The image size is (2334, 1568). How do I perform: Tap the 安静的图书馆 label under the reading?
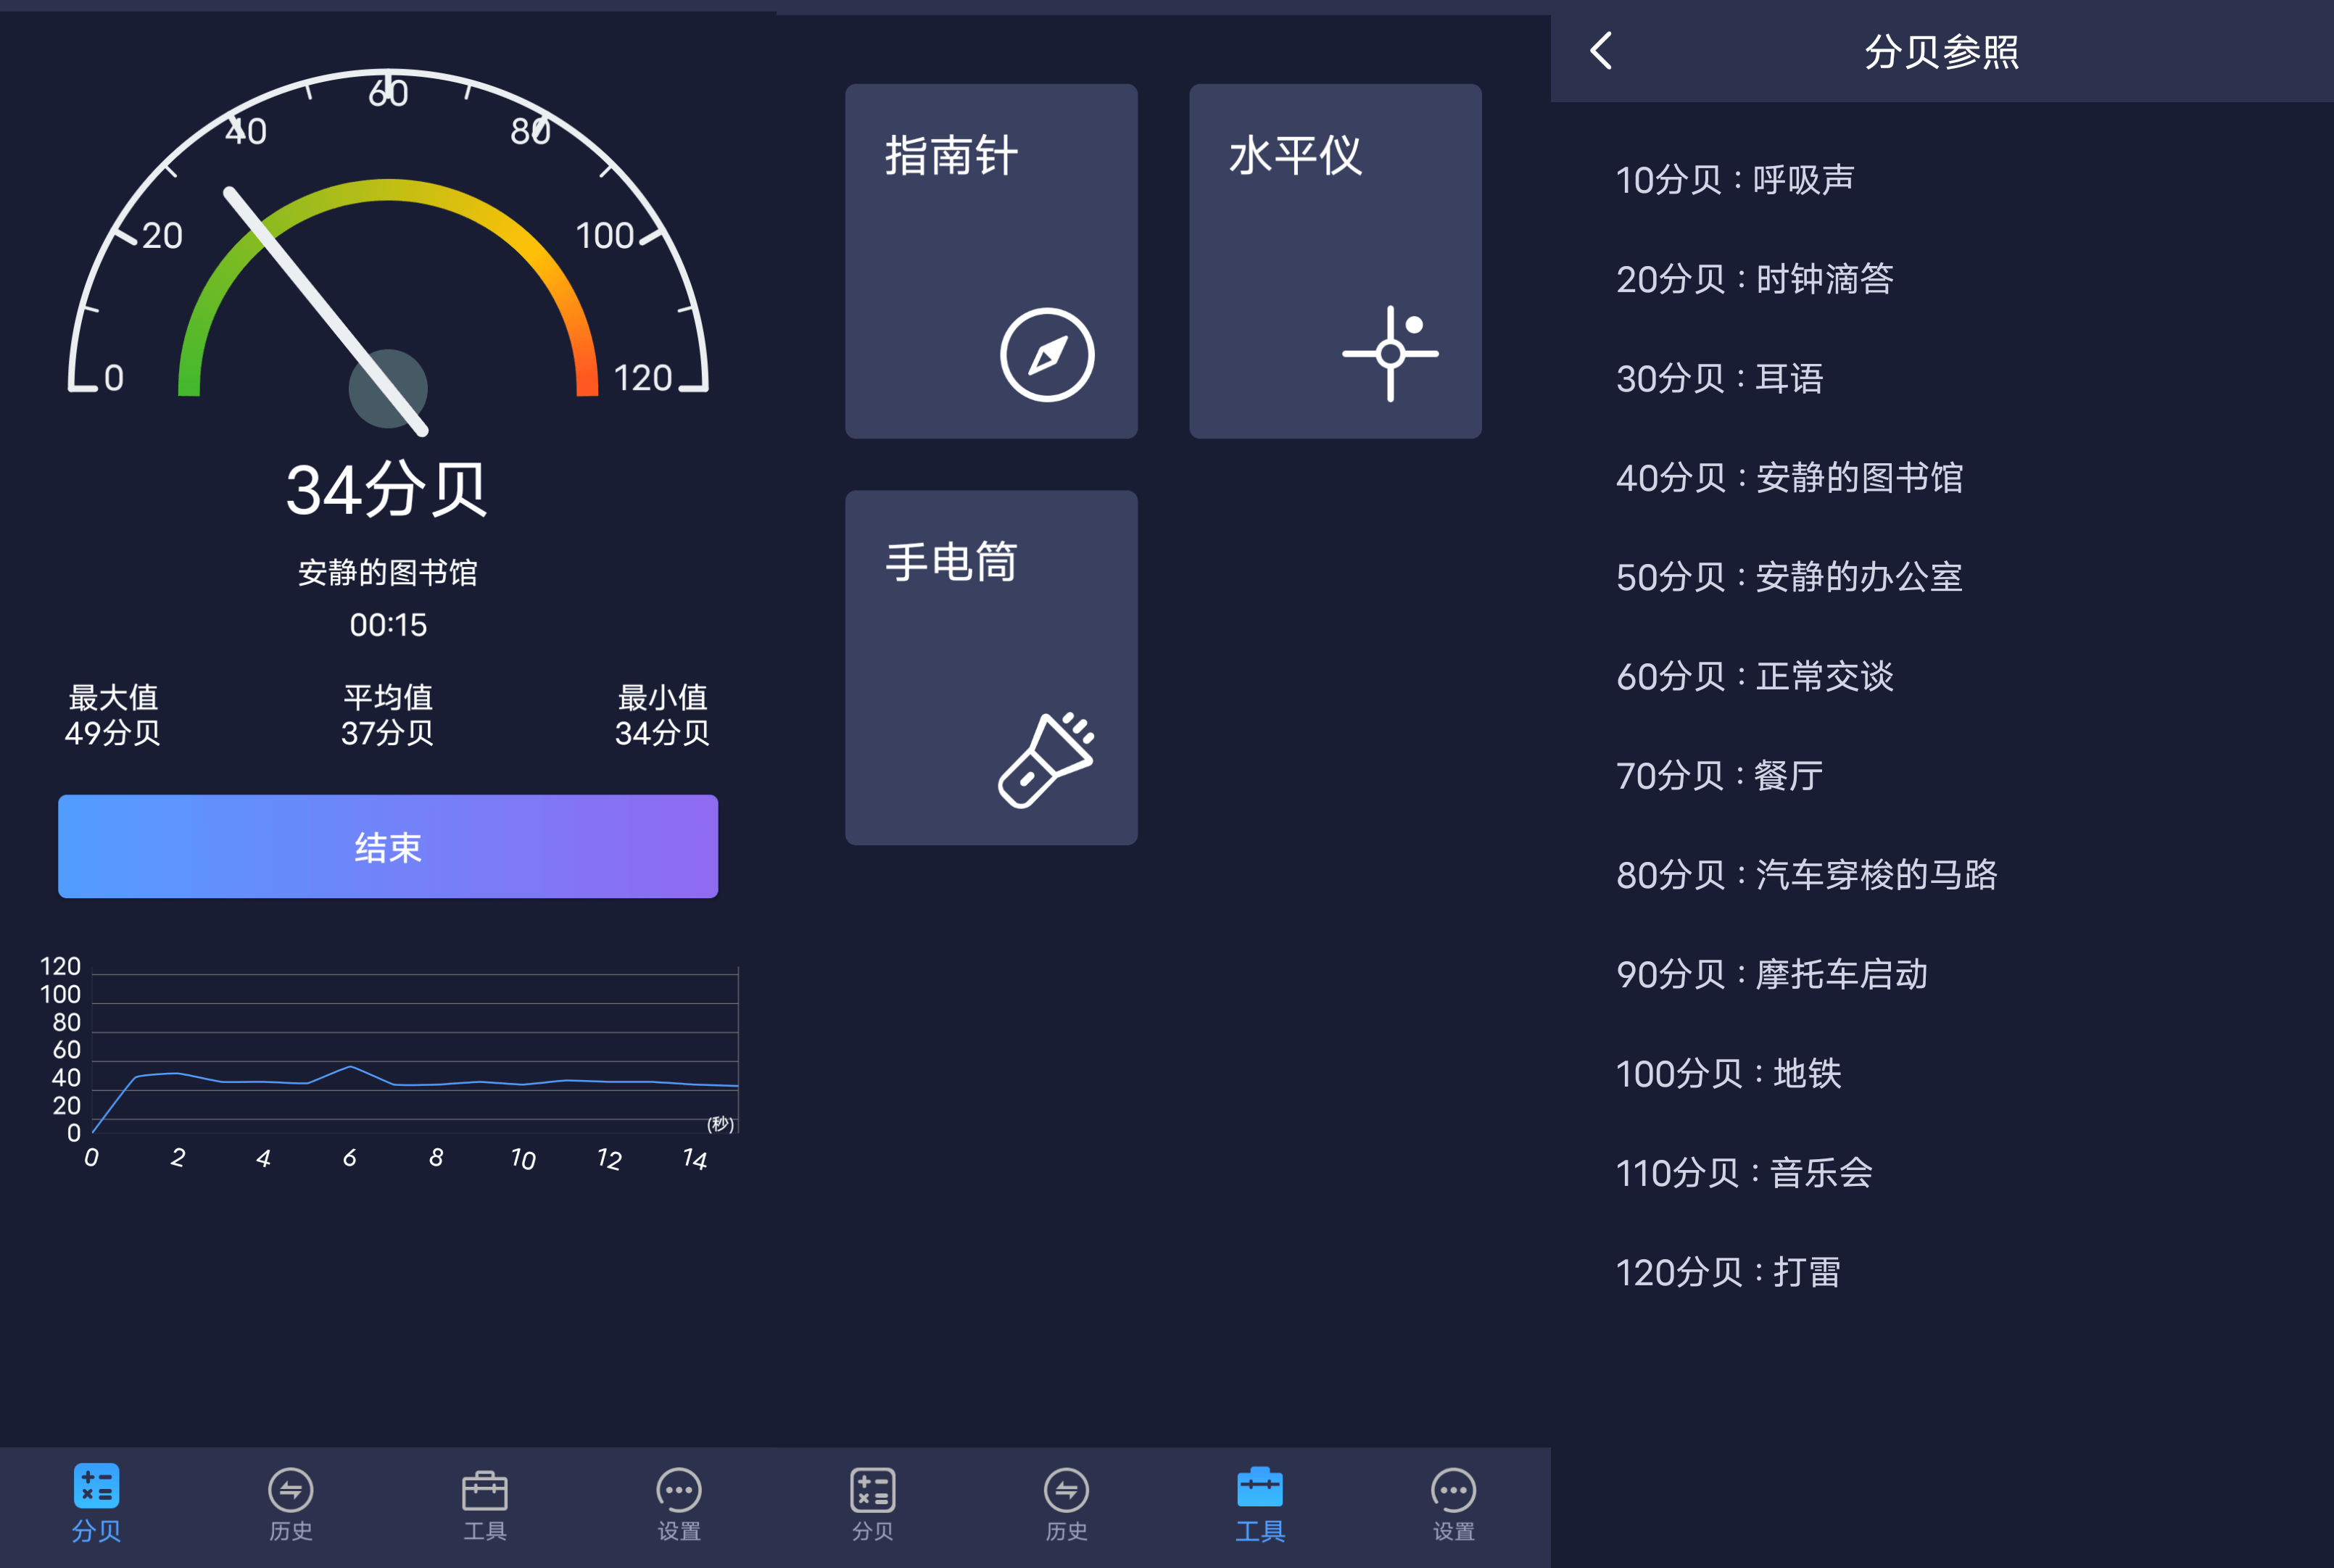click(388, 573)
